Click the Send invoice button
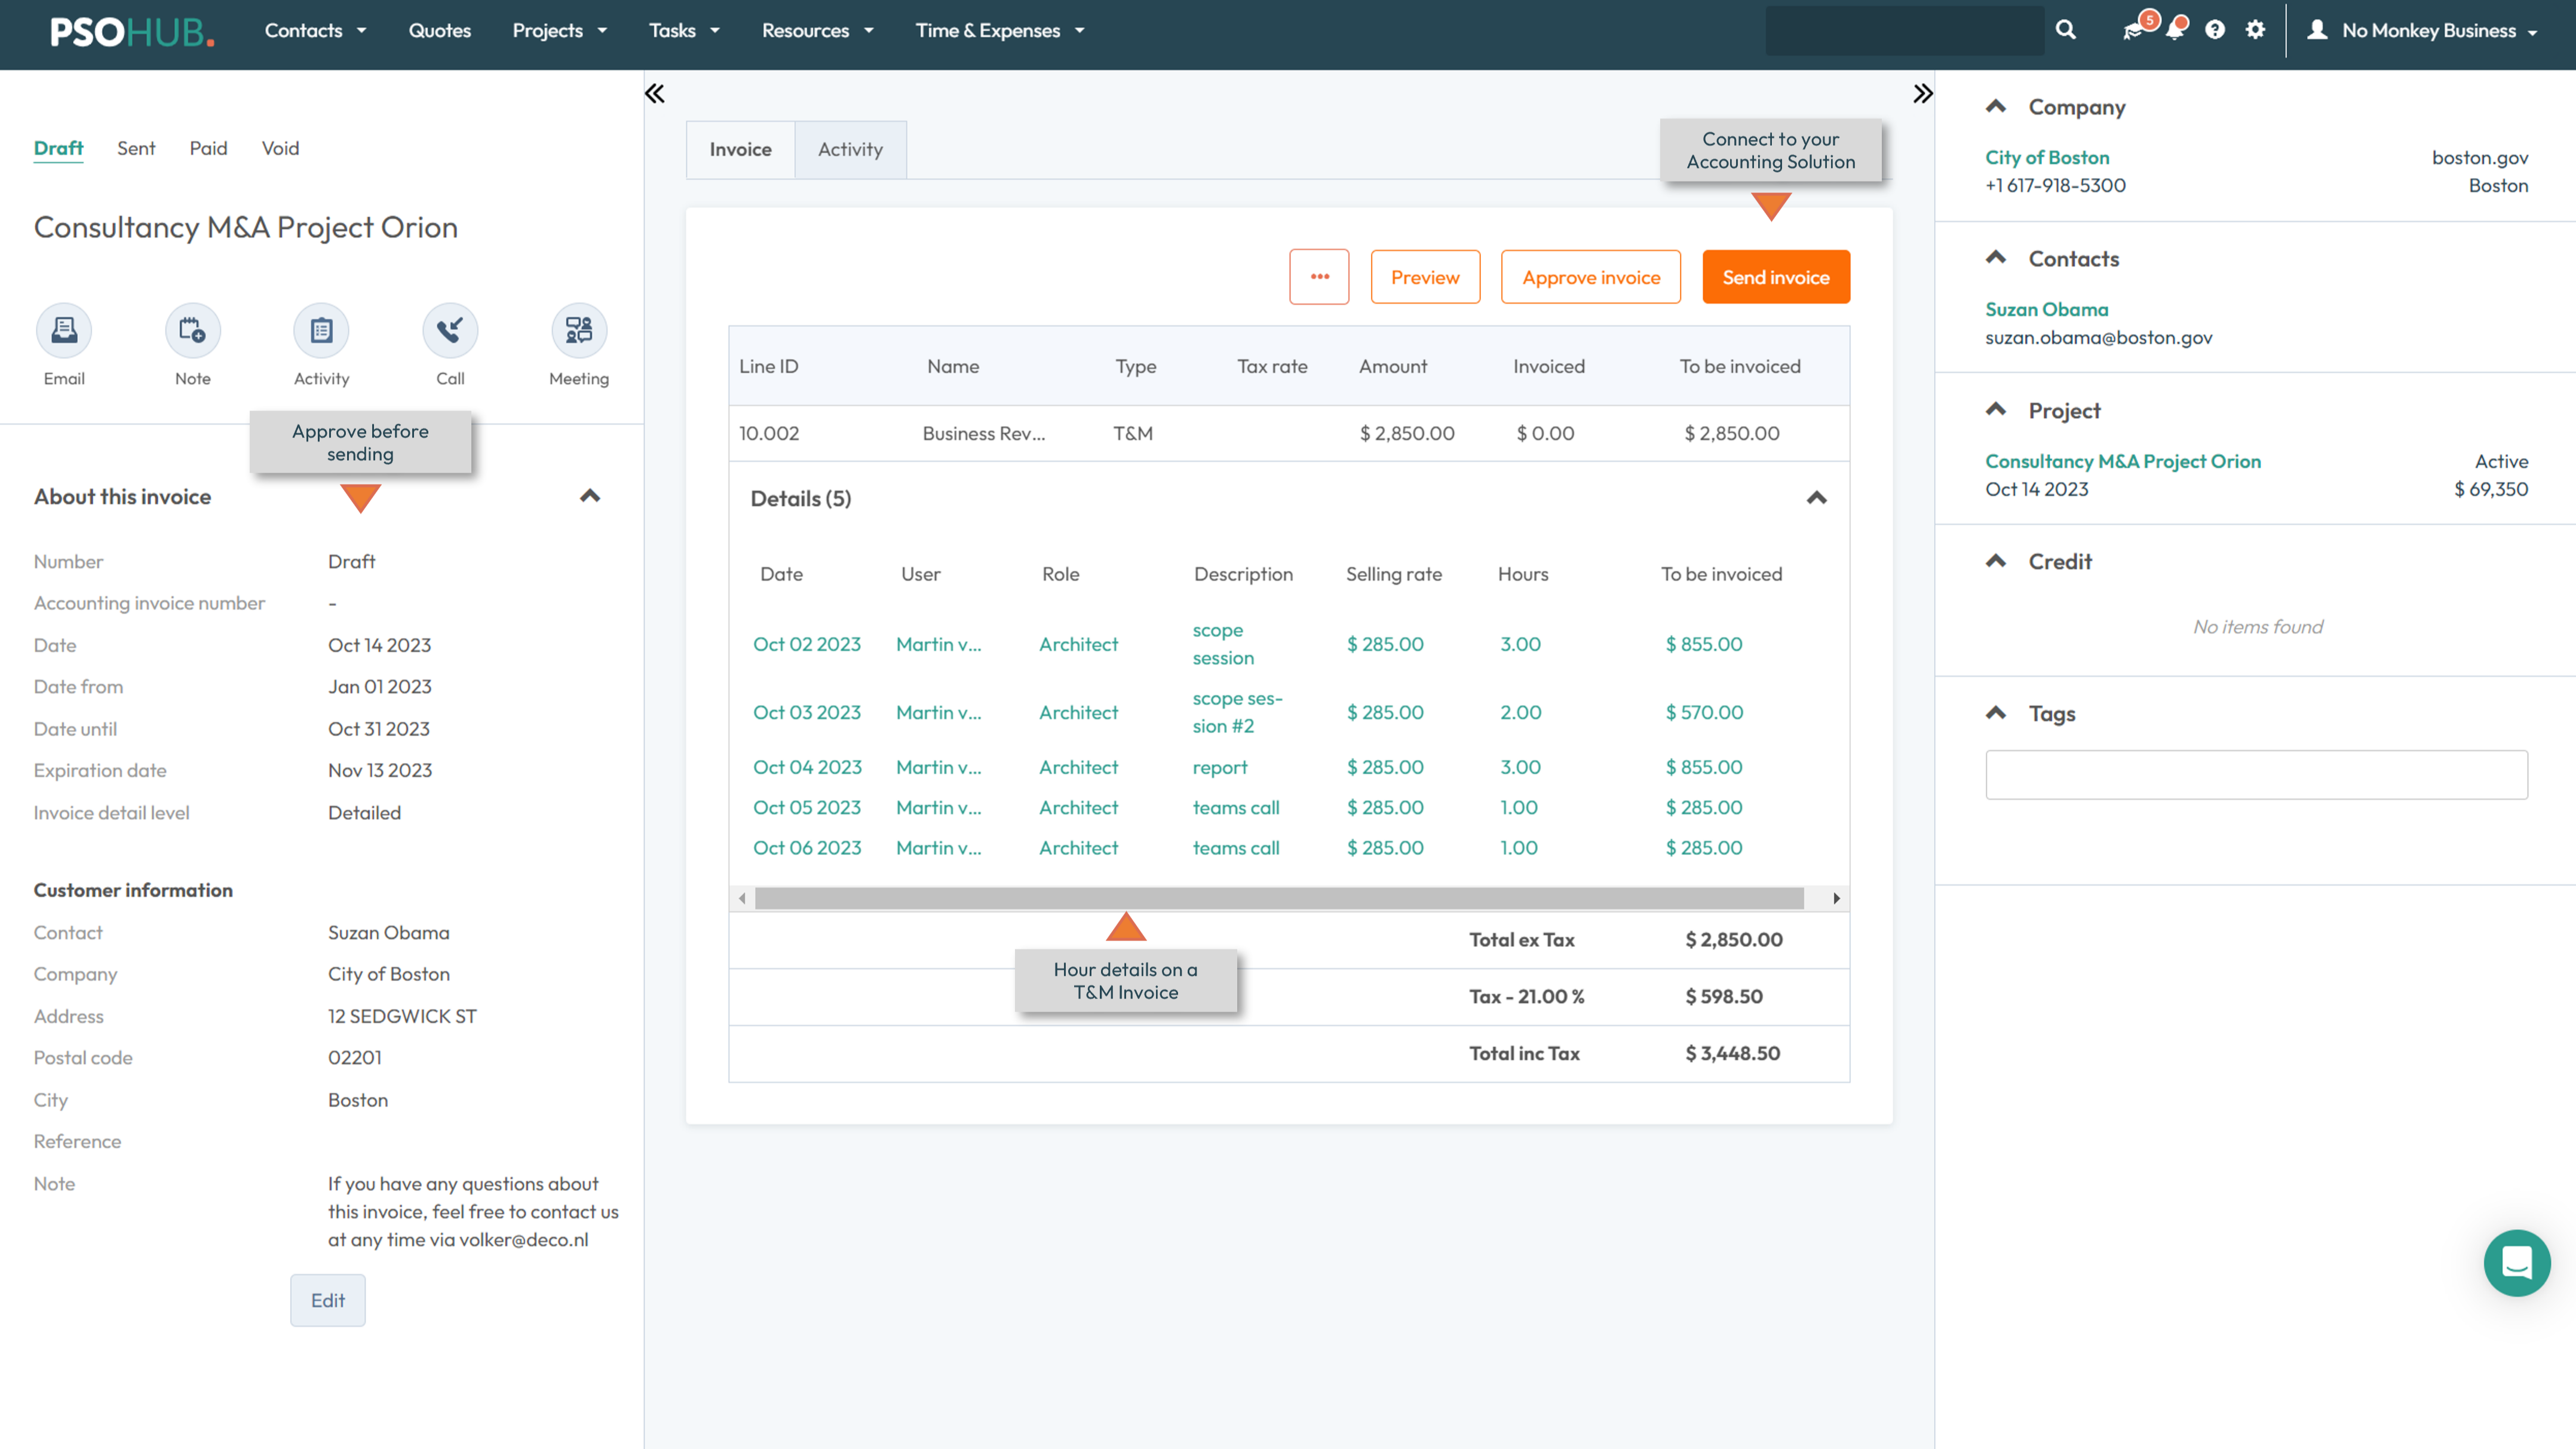2576x1449 pixels. point(1775,277)
